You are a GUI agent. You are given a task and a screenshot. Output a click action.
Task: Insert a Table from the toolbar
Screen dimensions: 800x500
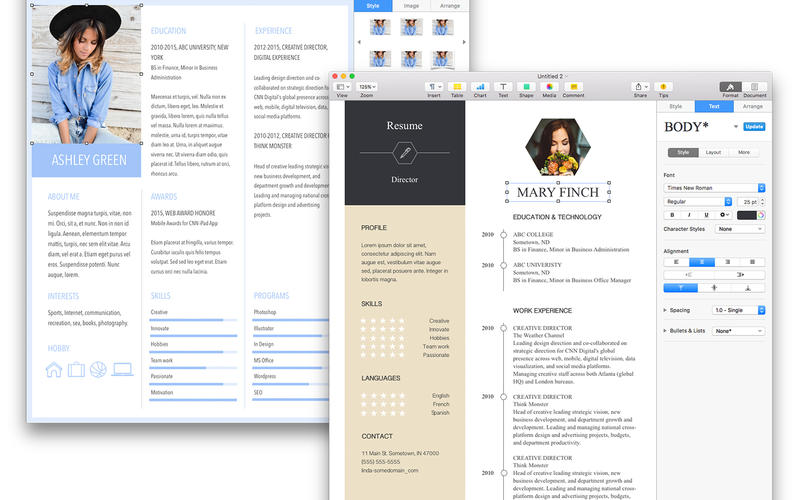coord(457,87)
